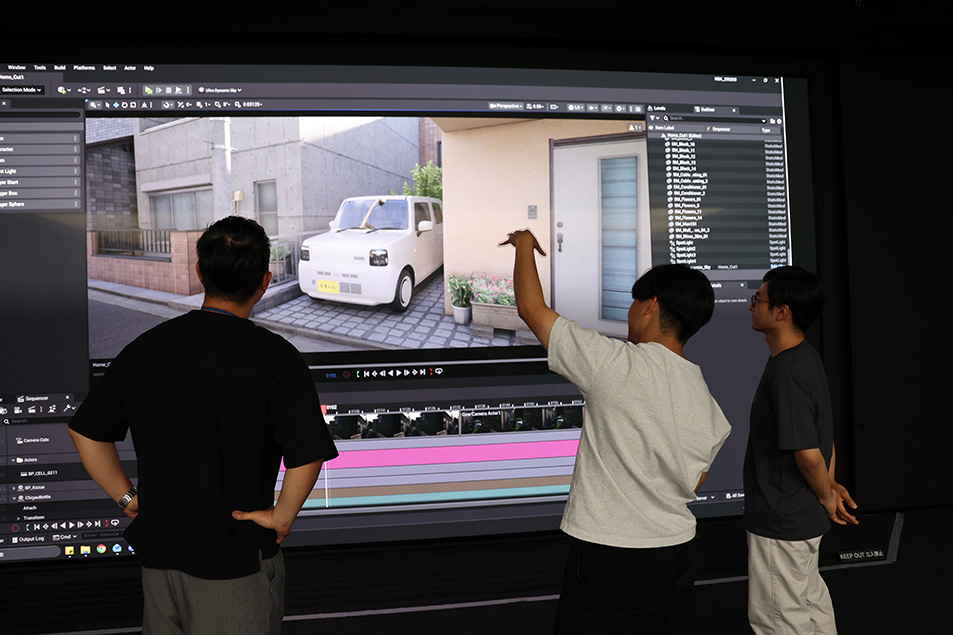
Task: Open the Output Log button
Action: pyautogui.click(x=28, y=539)
